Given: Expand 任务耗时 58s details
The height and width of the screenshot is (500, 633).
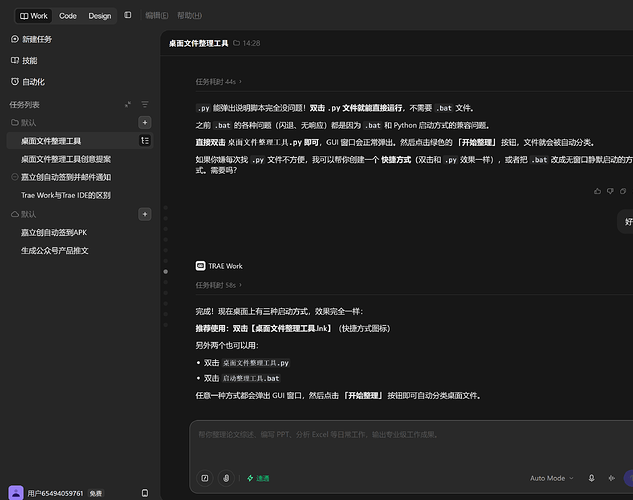Looking at the screenshot, I should click(x=218, y=285).
